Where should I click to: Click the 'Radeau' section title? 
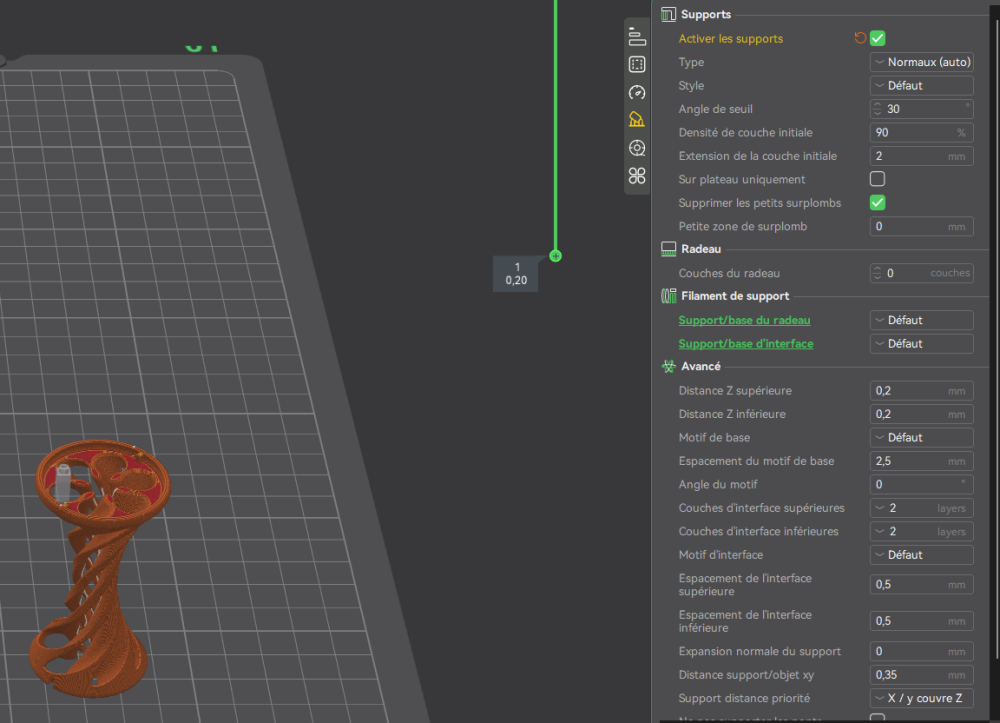point(701,249)
